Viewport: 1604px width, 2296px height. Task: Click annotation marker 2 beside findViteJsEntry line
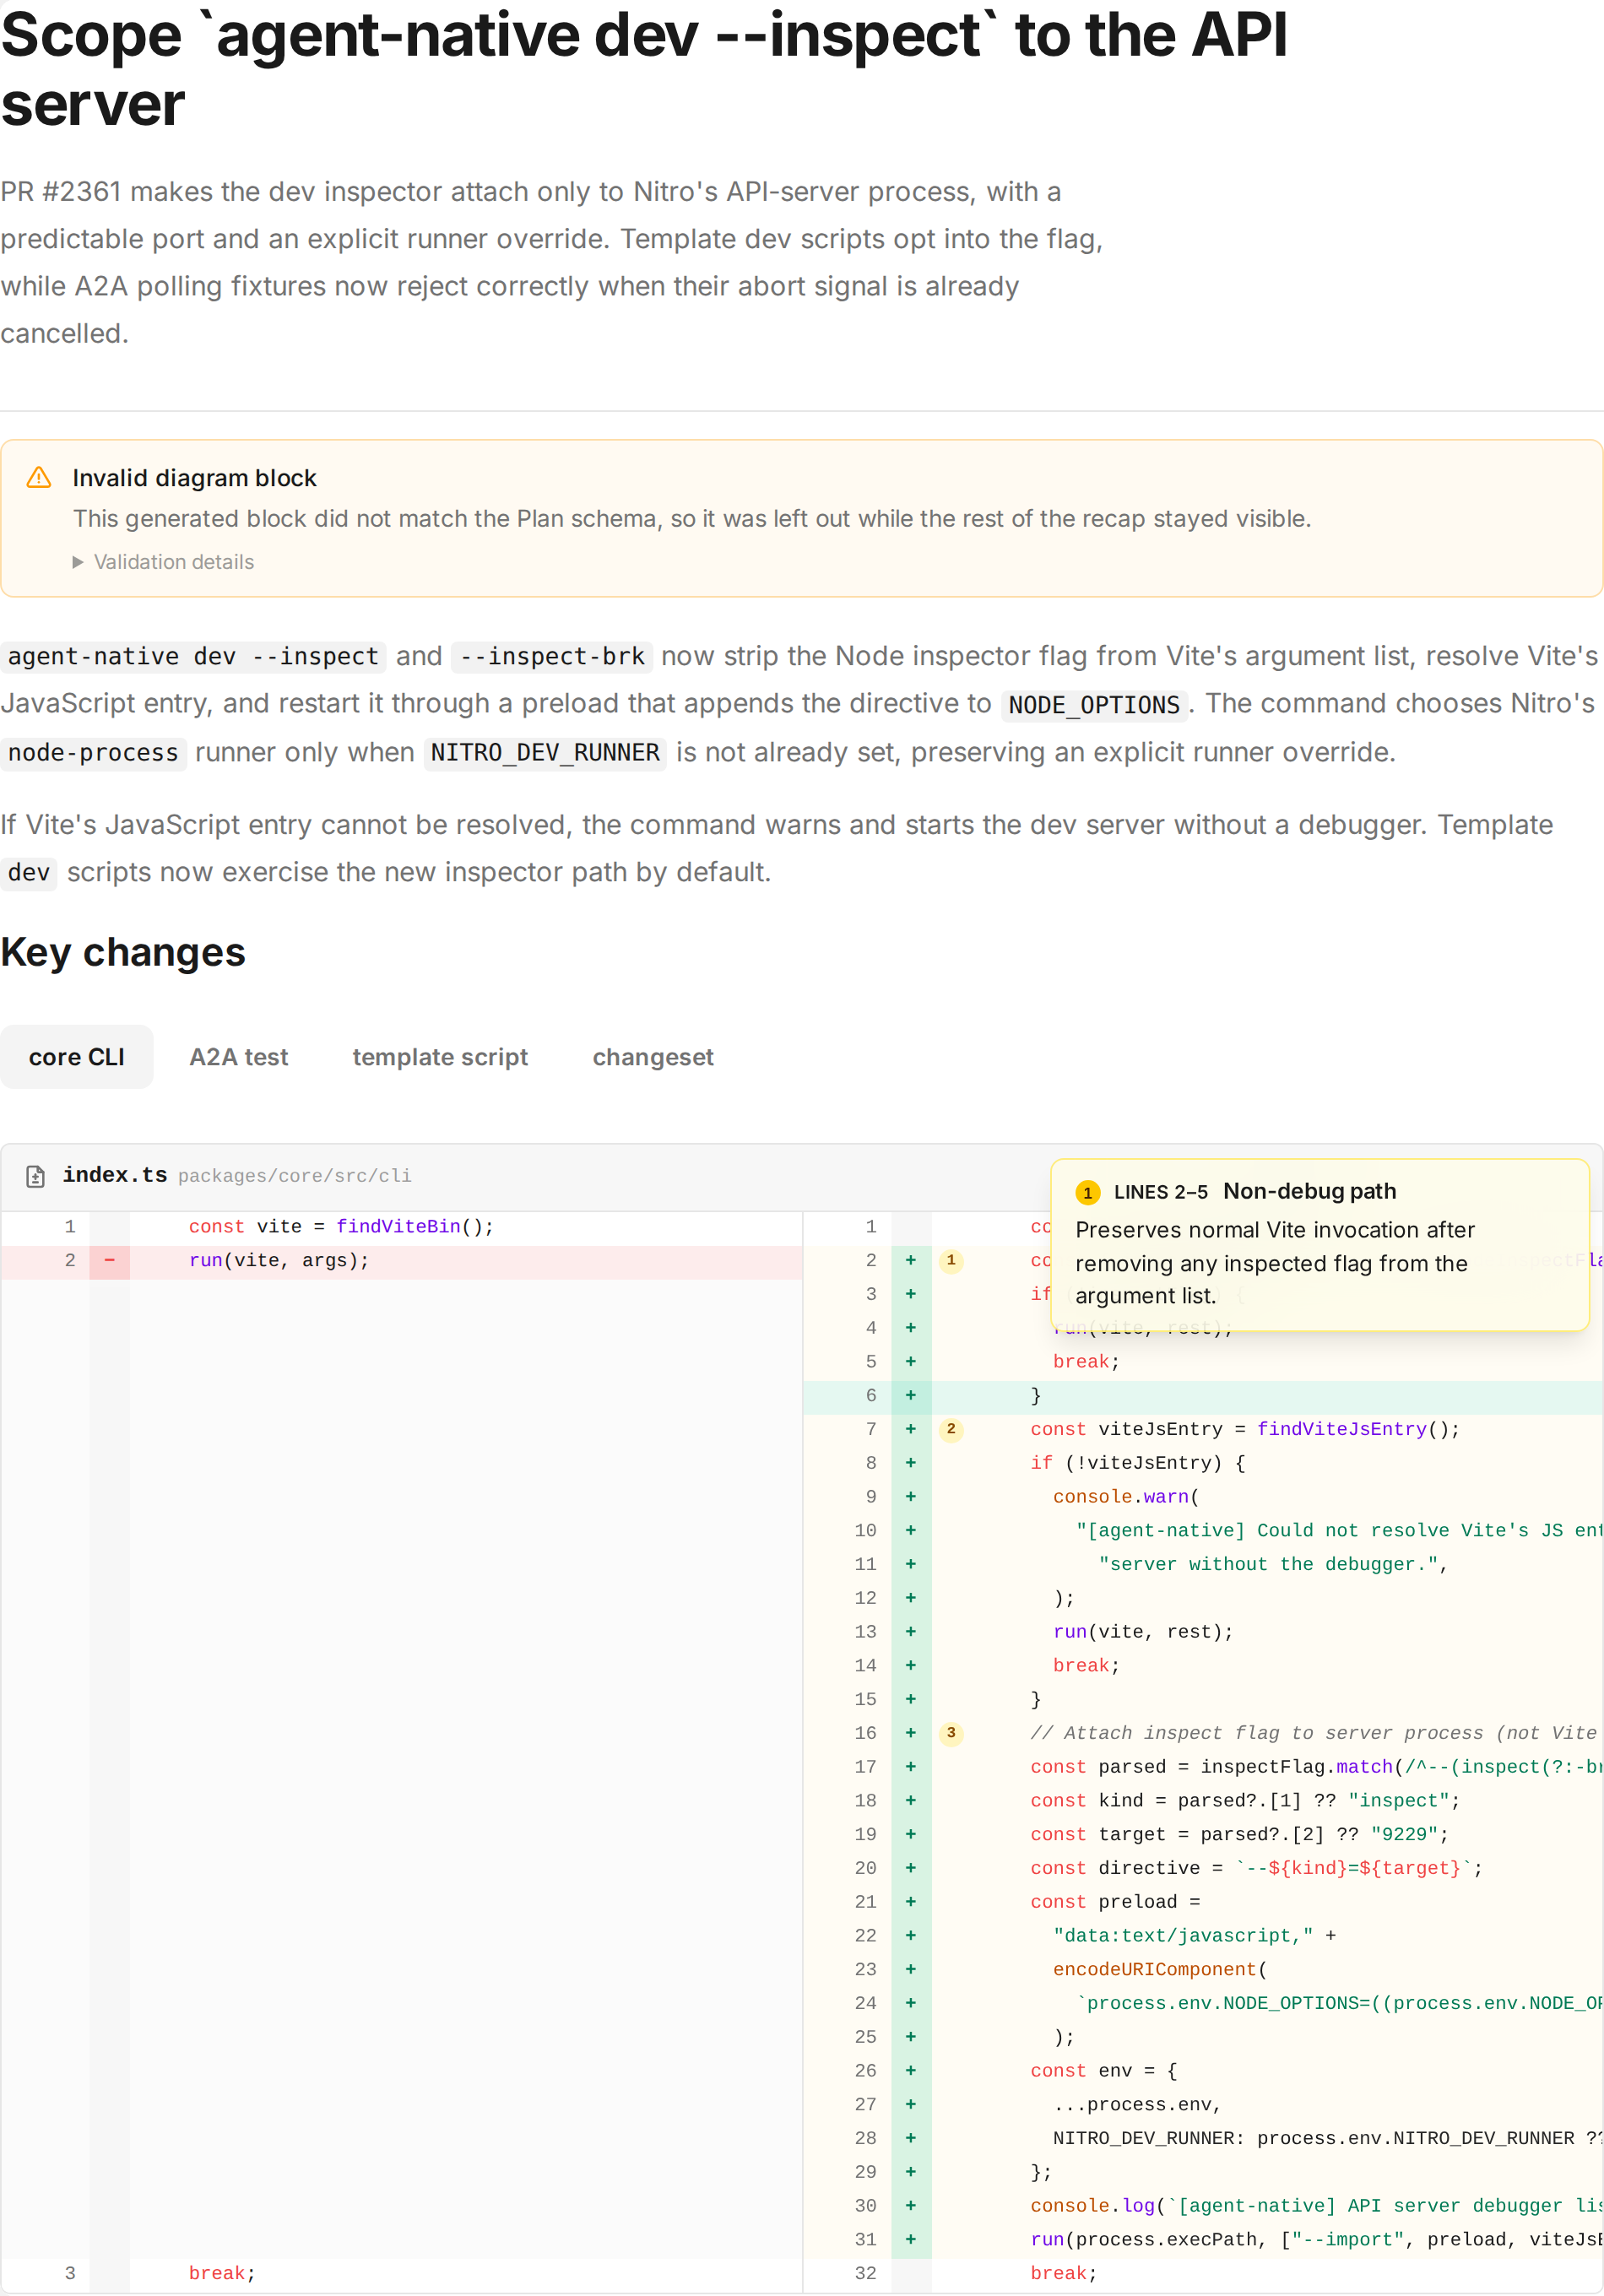point(951,1429)
